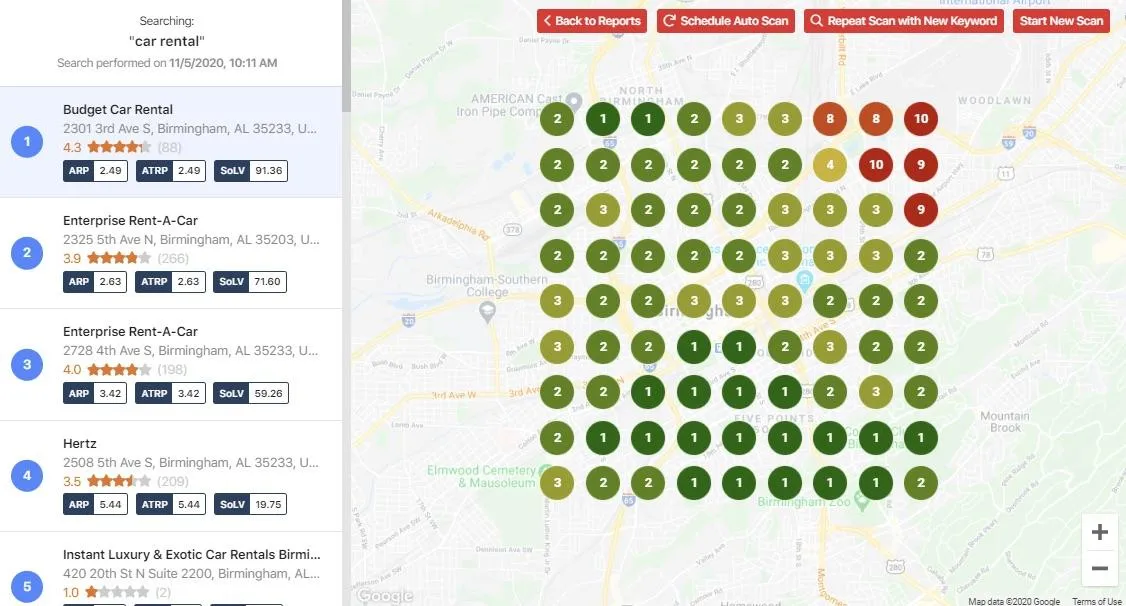This screenshot has width=1126, height=606.
Task: Click the SoLV 71.60 badge
Action: coord(250,281)
